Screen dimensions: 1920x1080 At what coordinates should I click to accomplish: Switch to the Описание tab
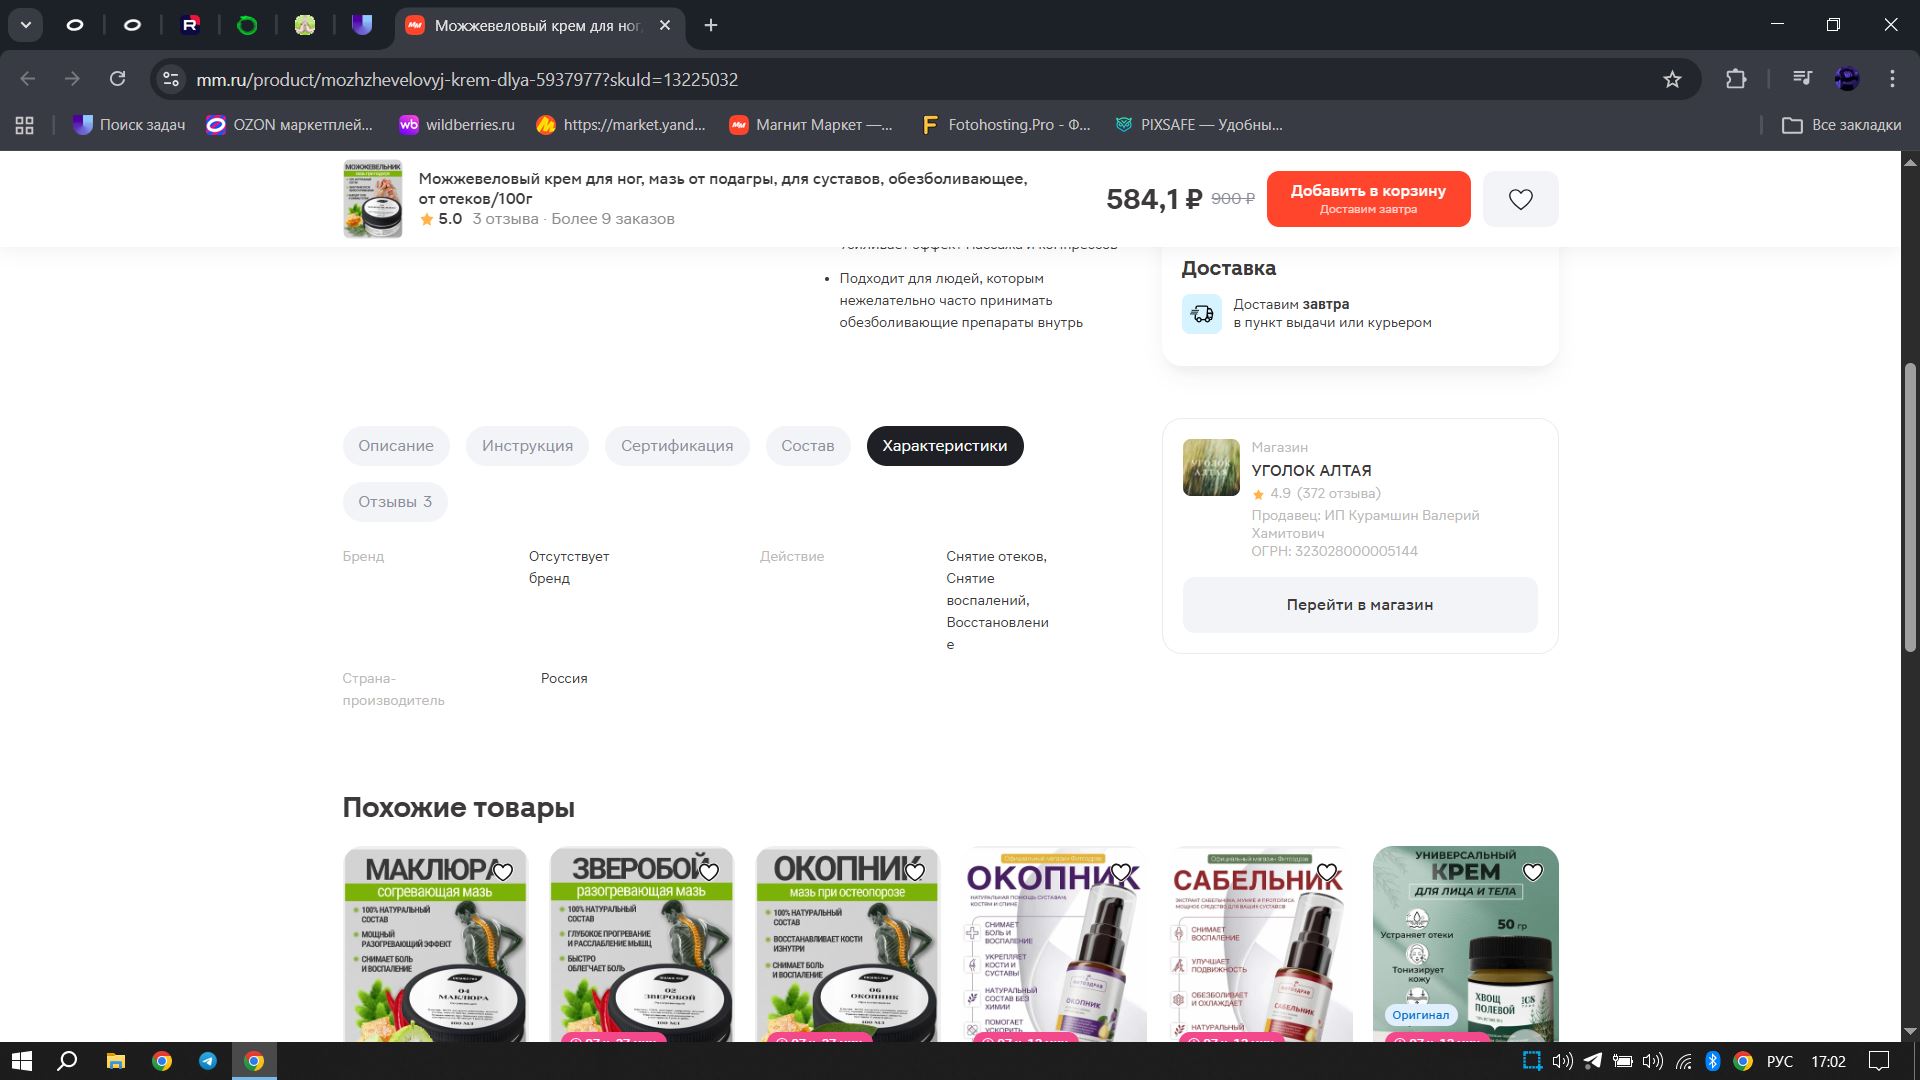pos(396,446)
